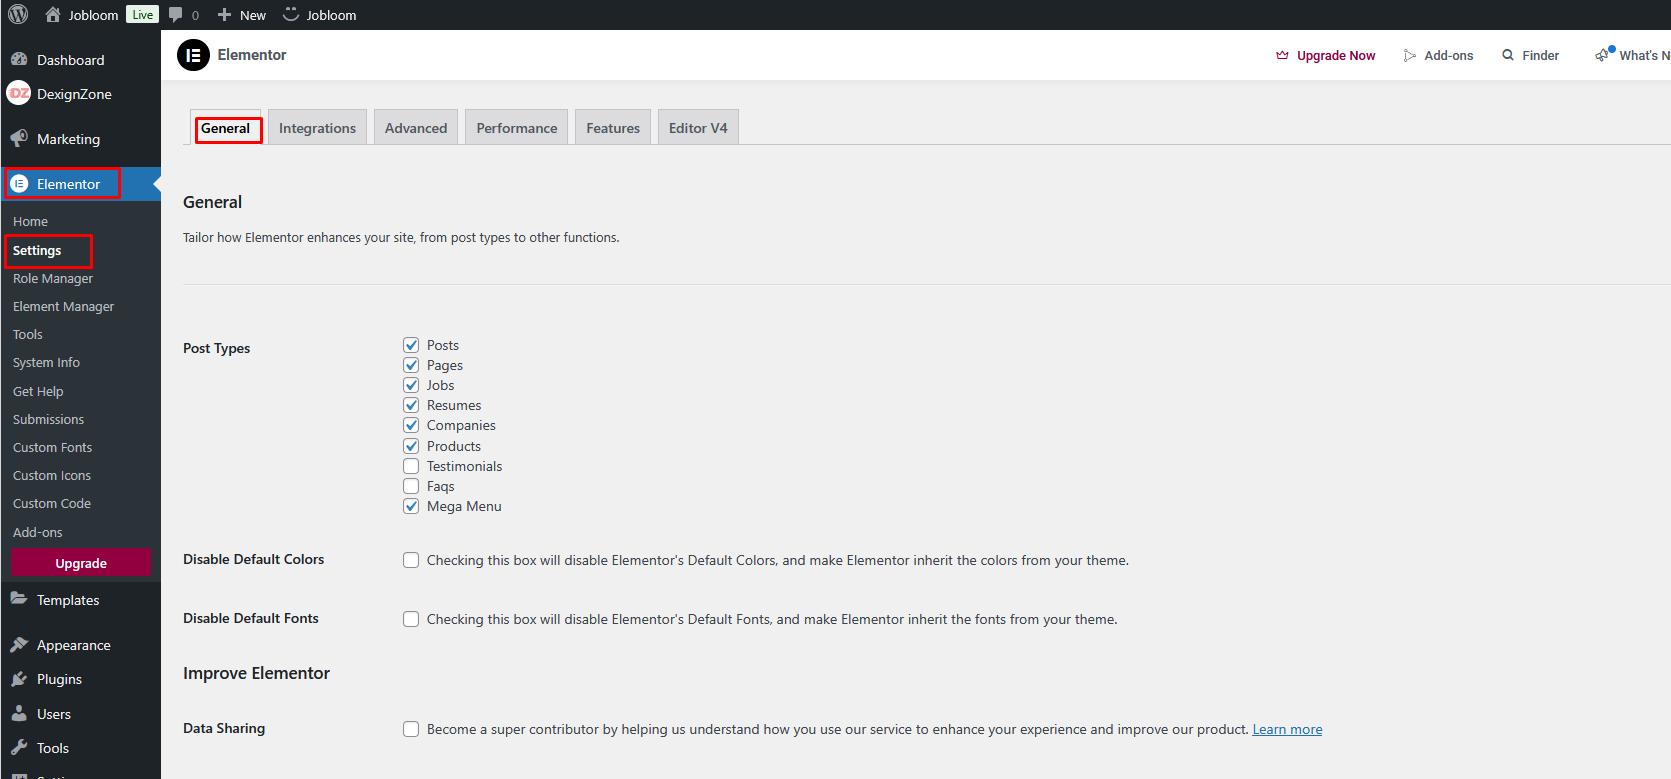Check the Disable Default Colors box
1671x779 pixels.
tap(411, 560)
